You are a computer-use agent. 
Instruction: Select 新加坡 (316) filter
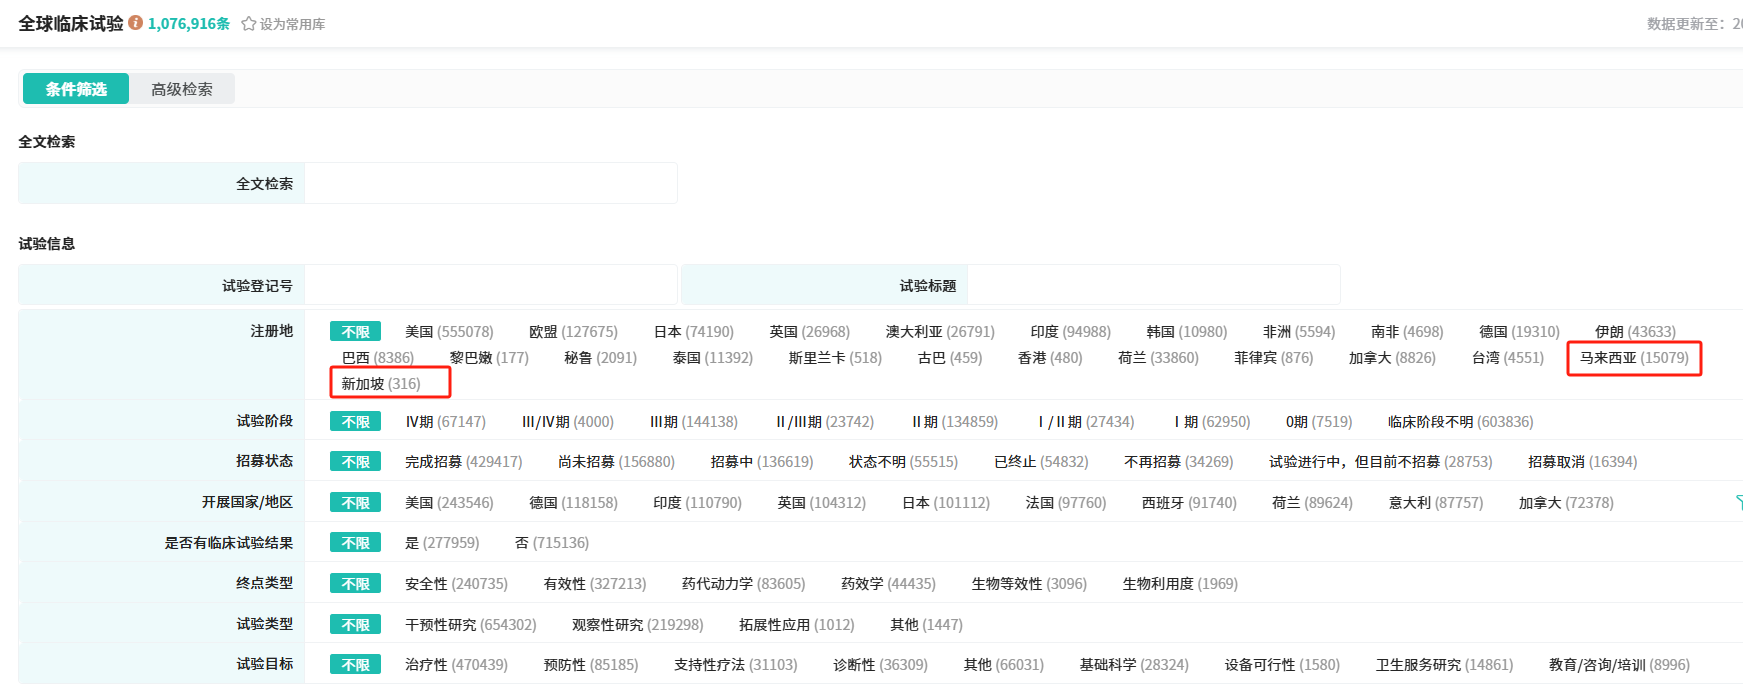click(x=381, y=384)
